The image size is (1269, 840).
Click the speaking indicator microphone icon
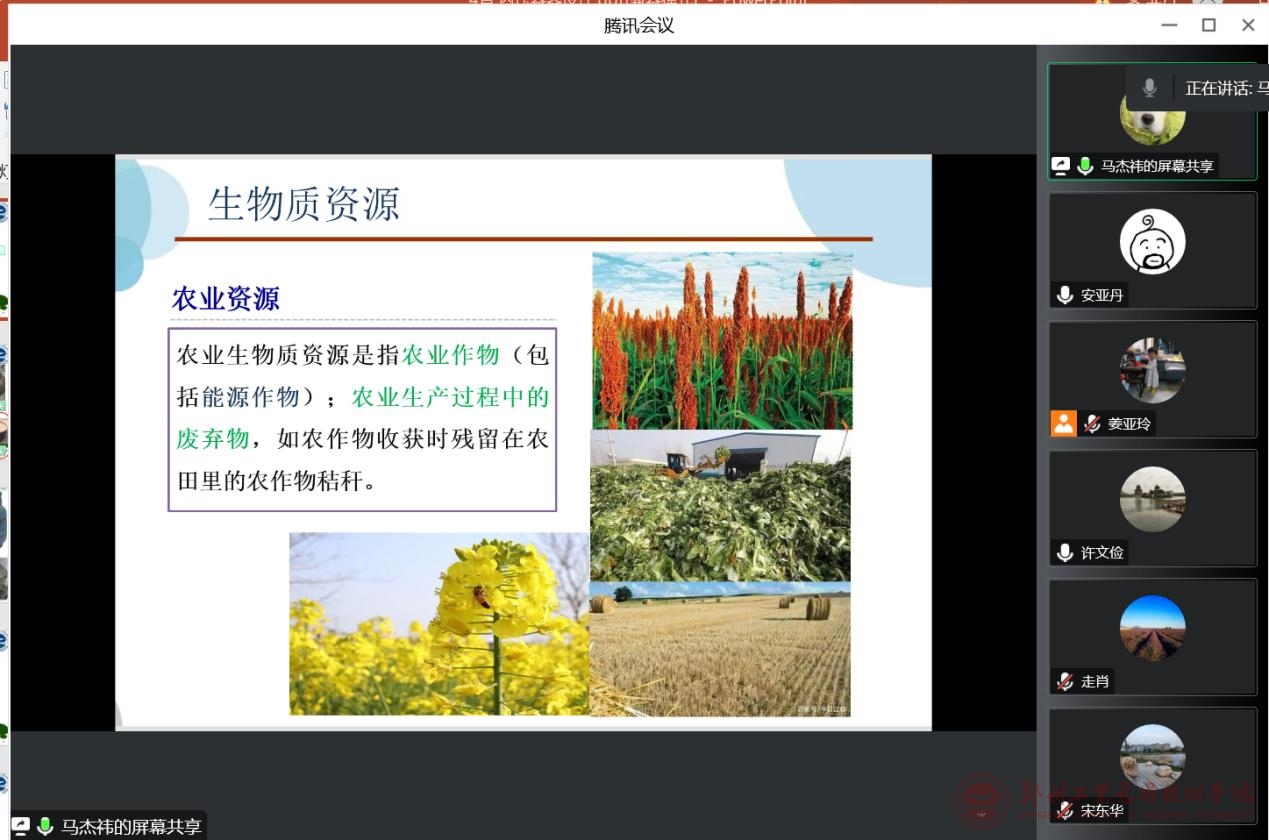1149,88
